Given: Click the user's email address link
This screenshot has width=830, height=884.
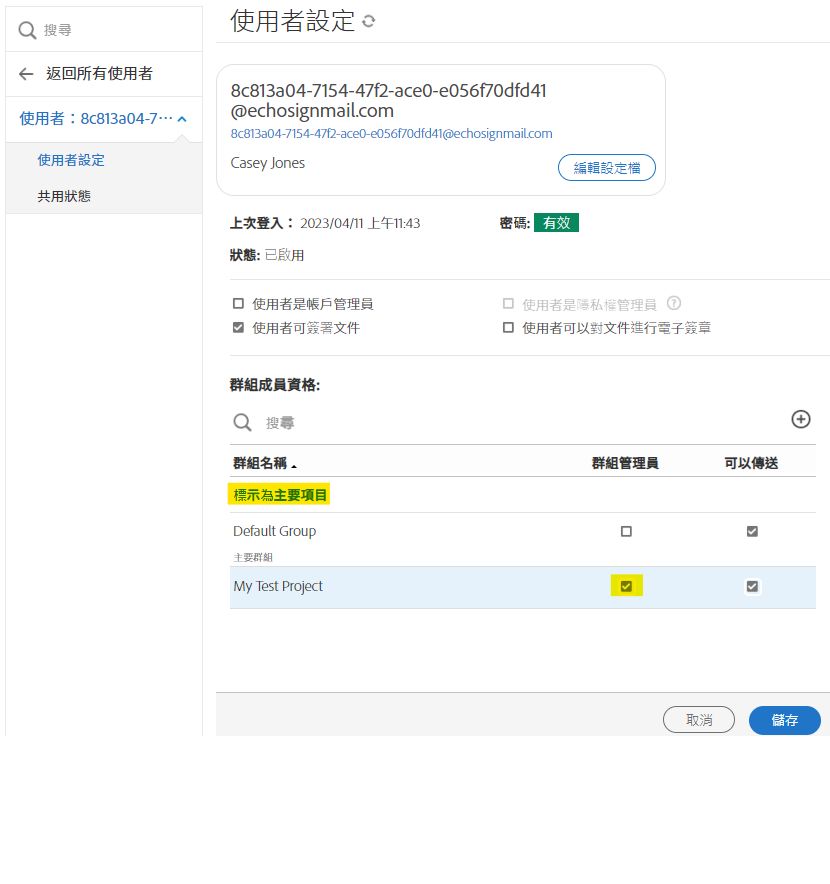Looking at the screenshot, I should 391,134.
